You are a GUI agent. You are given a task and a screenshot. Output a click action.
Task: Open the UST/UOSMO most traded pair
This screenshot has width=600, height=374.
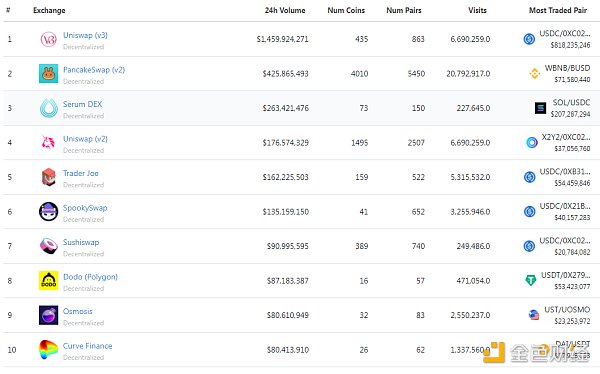(567, 309)
